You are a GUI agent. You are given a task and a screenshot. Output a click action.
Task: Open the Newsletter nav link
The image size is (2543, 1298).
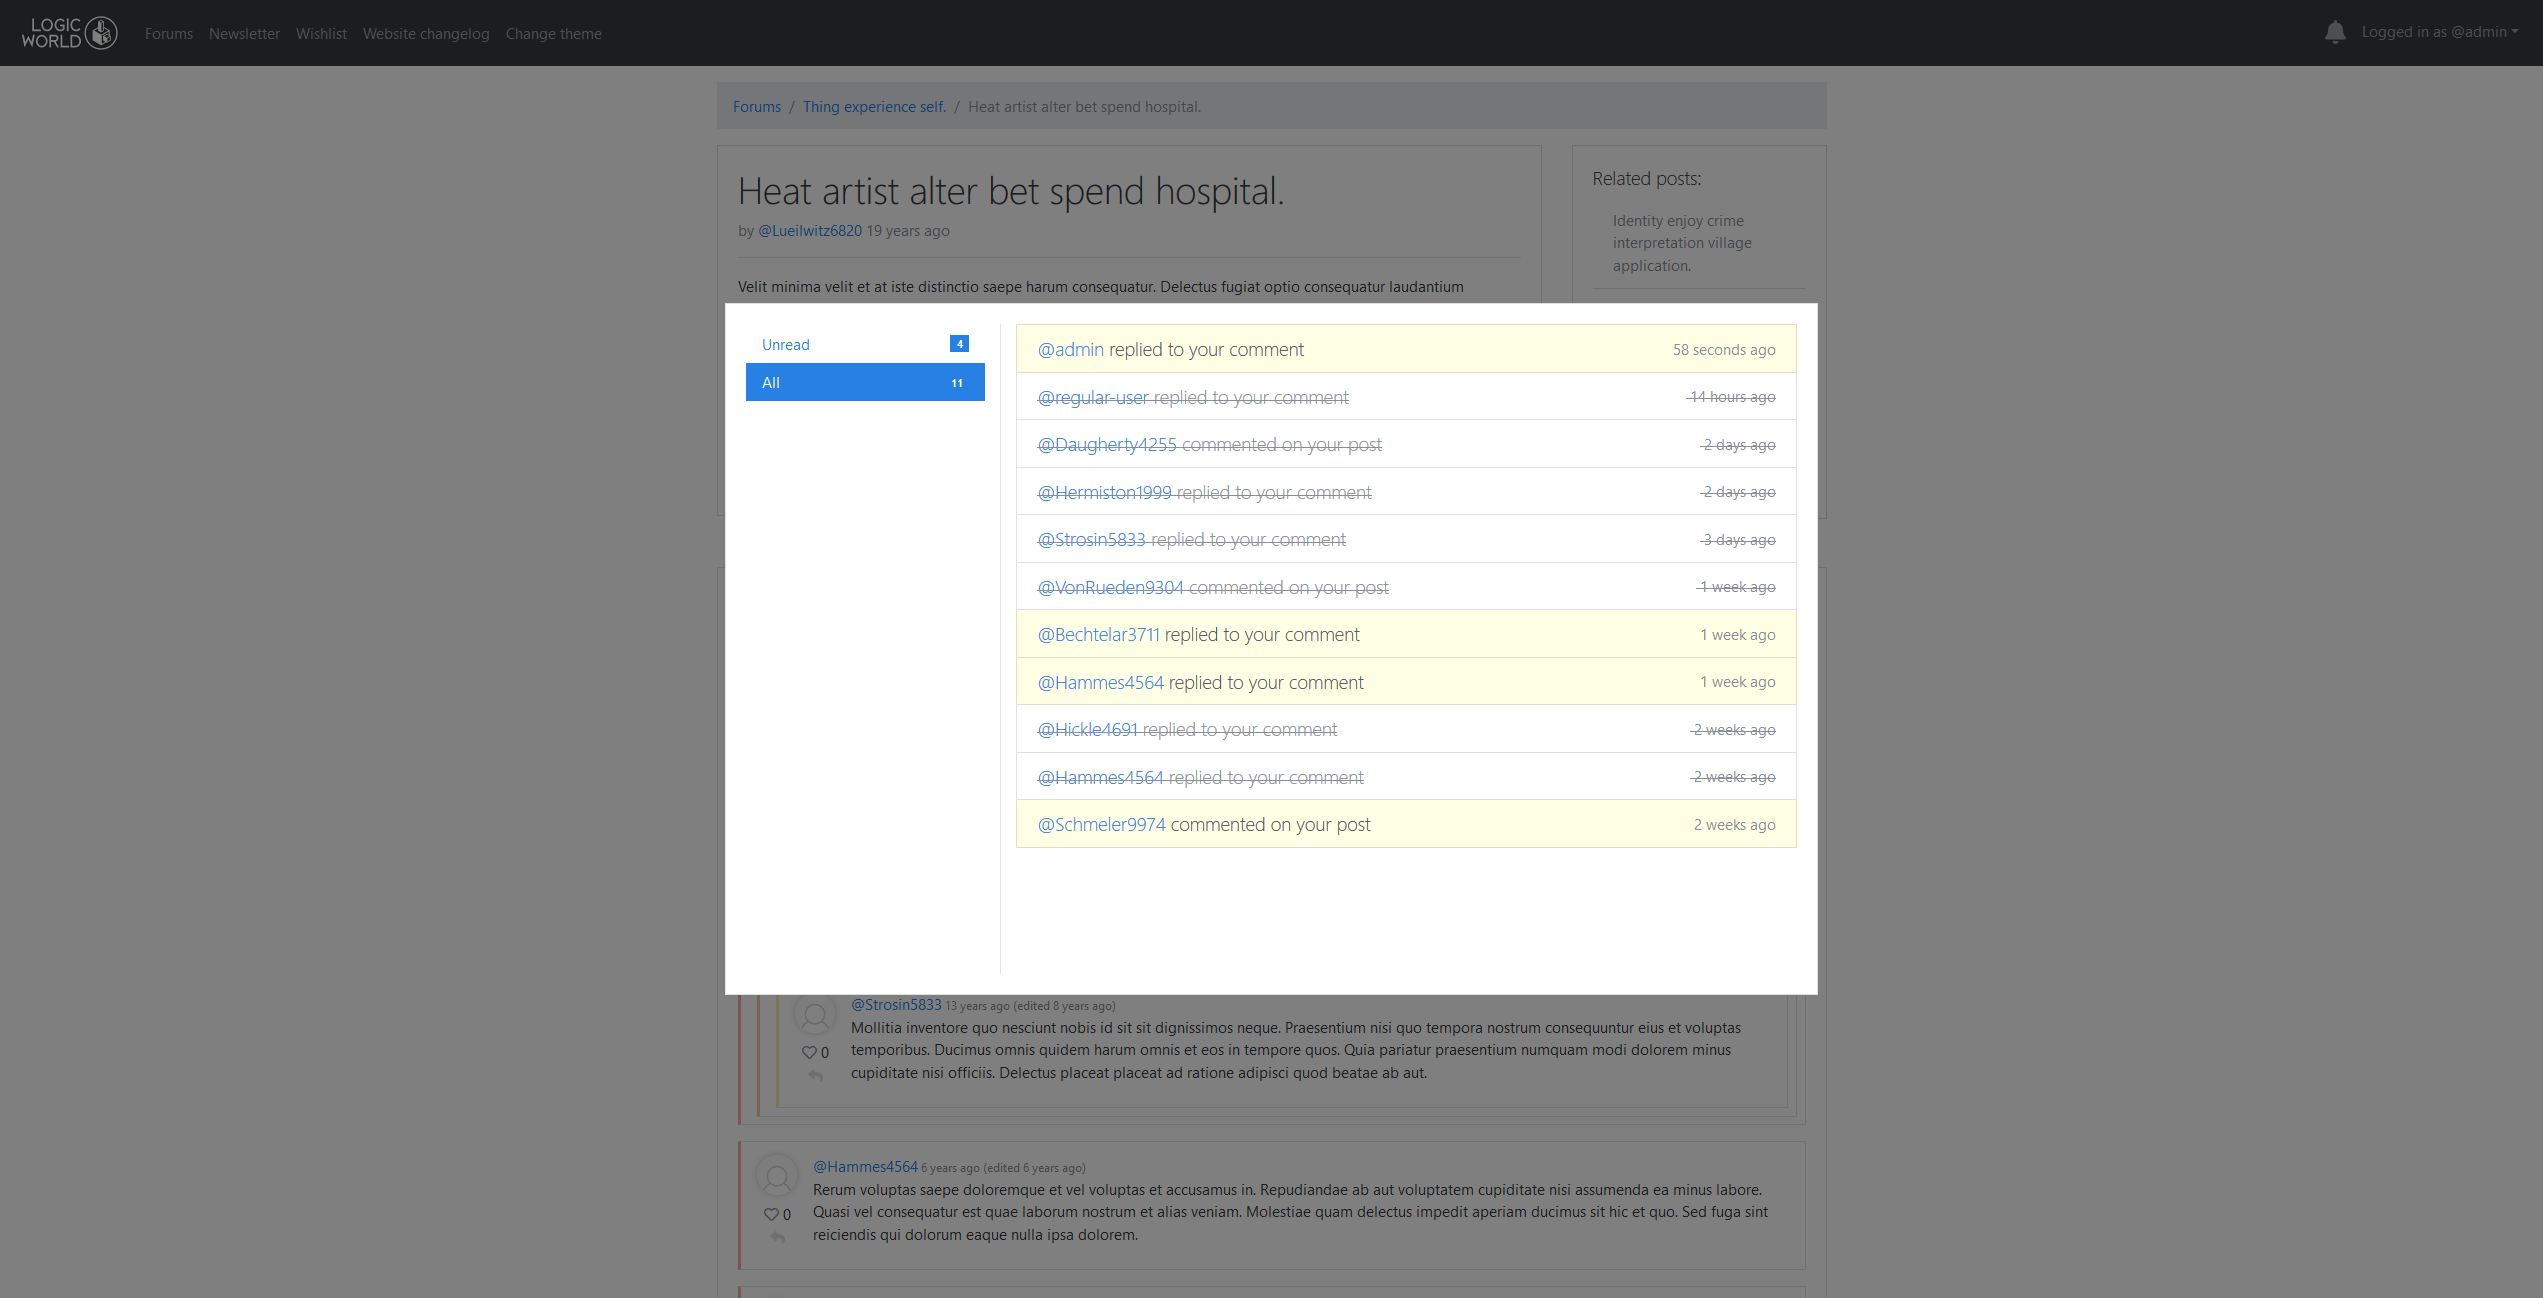[x=244, y=34]
